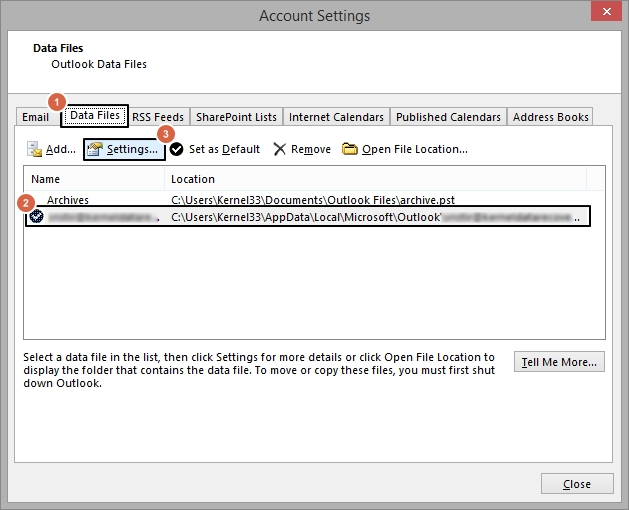Click the archive.pst location path
629x510 pixels.
click(313, 200)
